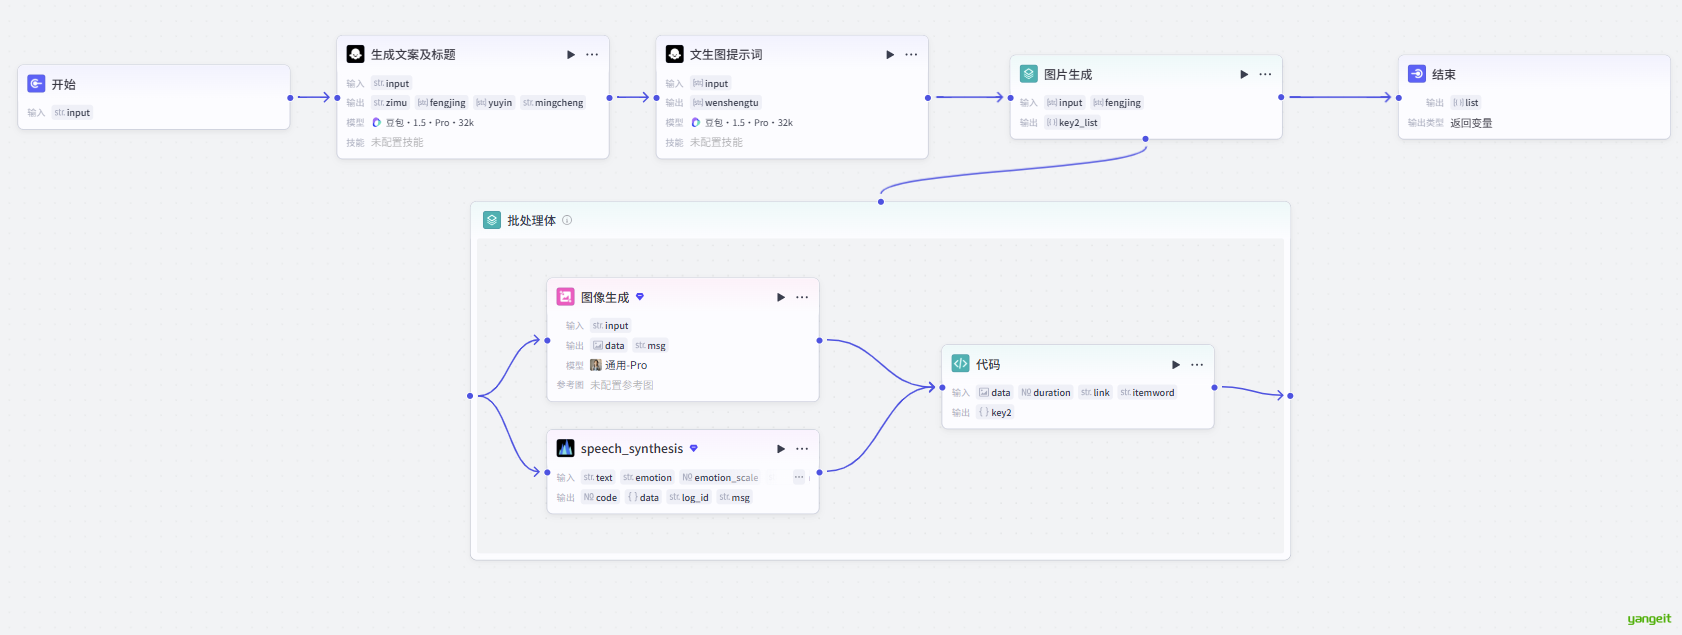Image resolution: width=1682 pixels, height=635 pixels.
Task: Open the more options menu on 生成文案及标题
Action: click(x=592, y=55)
